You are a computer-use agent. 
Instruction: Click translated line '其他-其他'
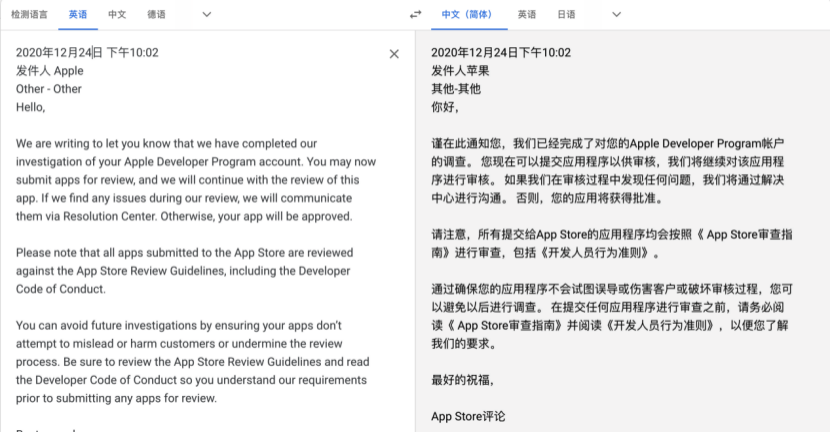pyautogui.click(x=456, y=89)
